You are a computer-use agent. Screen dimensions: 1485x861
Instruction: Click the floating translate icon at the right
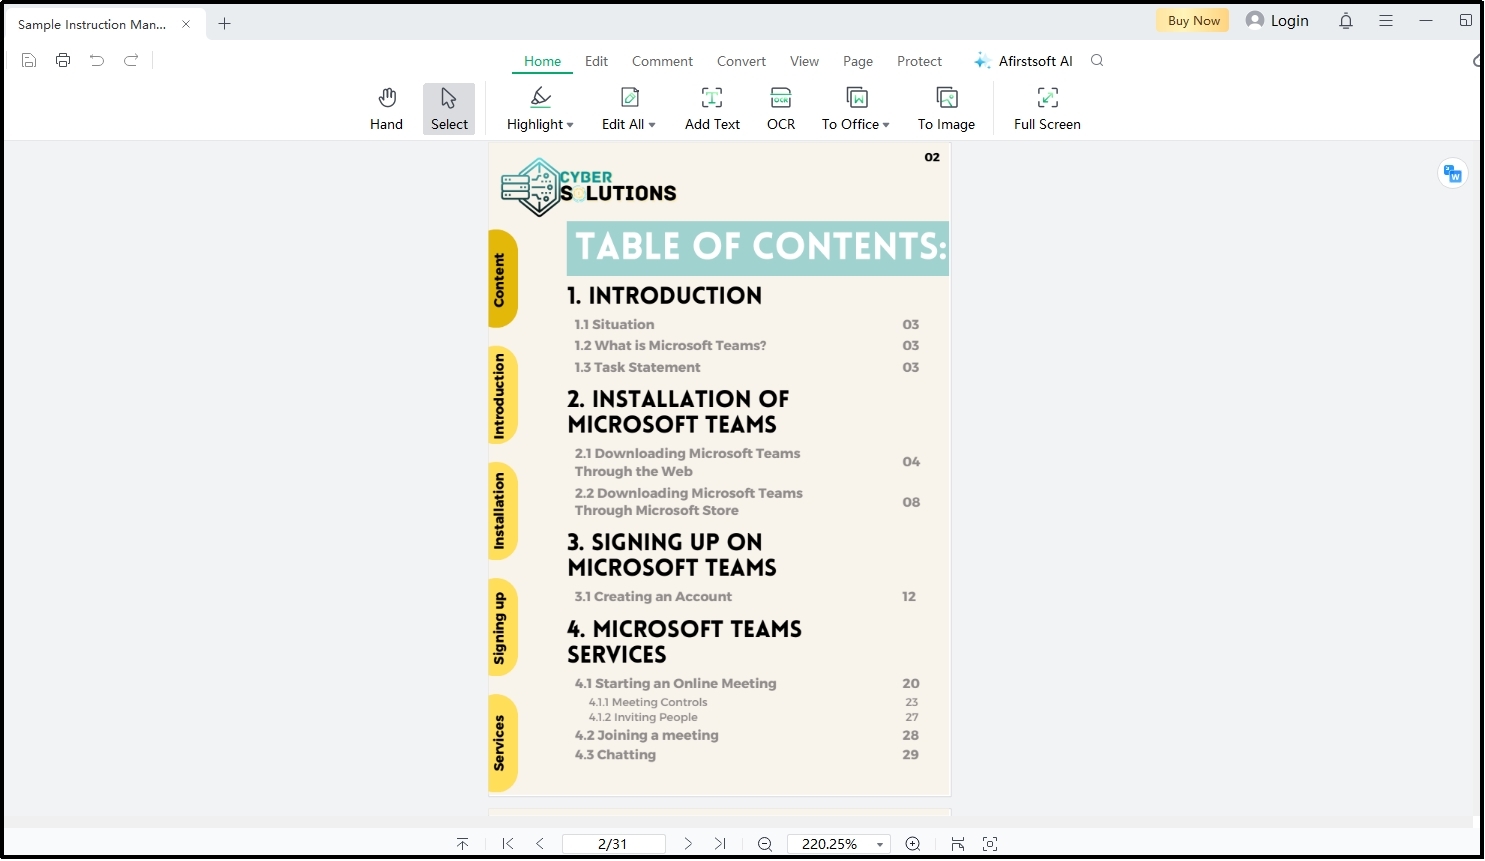tap(1453, 174)
